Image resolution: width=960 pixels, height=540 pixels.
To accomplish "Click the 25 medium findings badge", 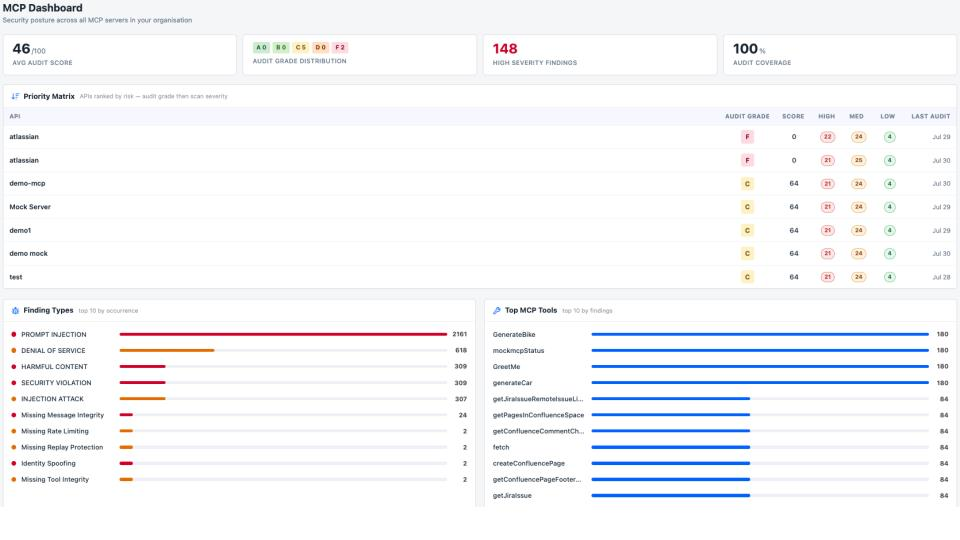I will coord(858,160).
